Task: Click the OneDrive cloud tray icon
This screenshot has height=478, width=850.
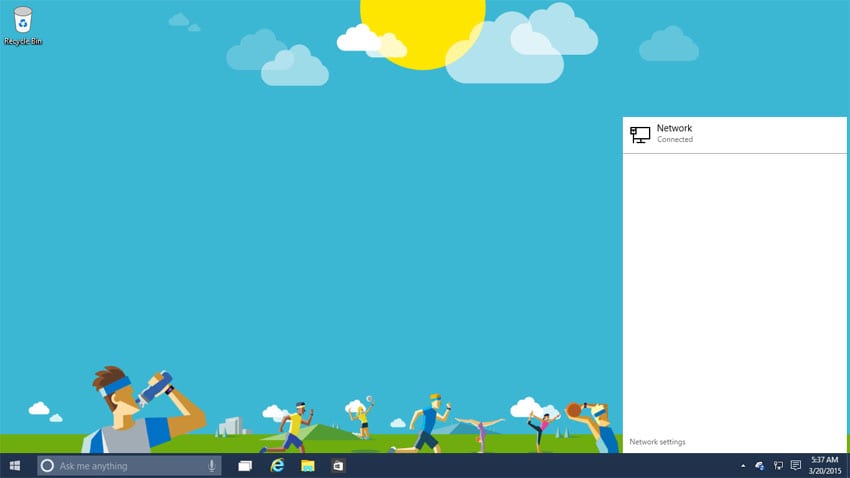Action: (x=759, y=466)
